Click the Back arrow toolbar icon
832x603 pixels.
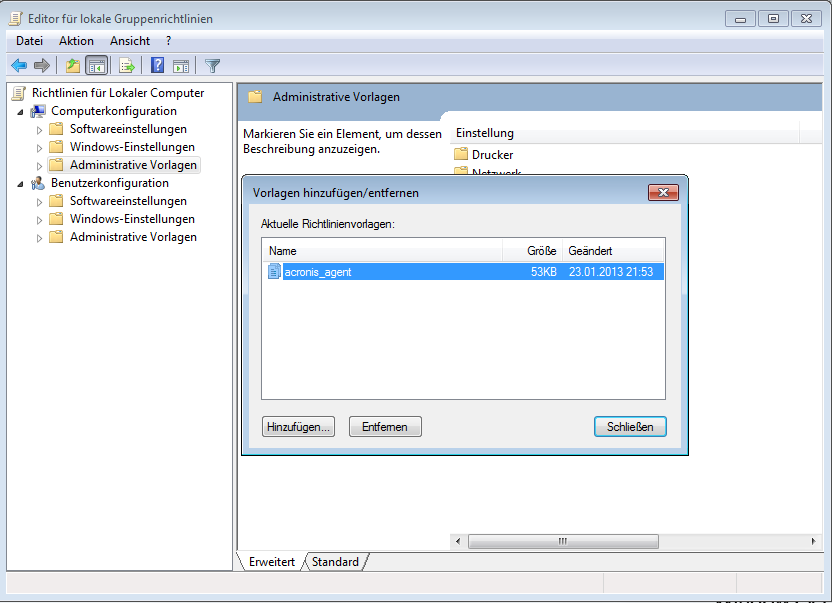[19, 66]
